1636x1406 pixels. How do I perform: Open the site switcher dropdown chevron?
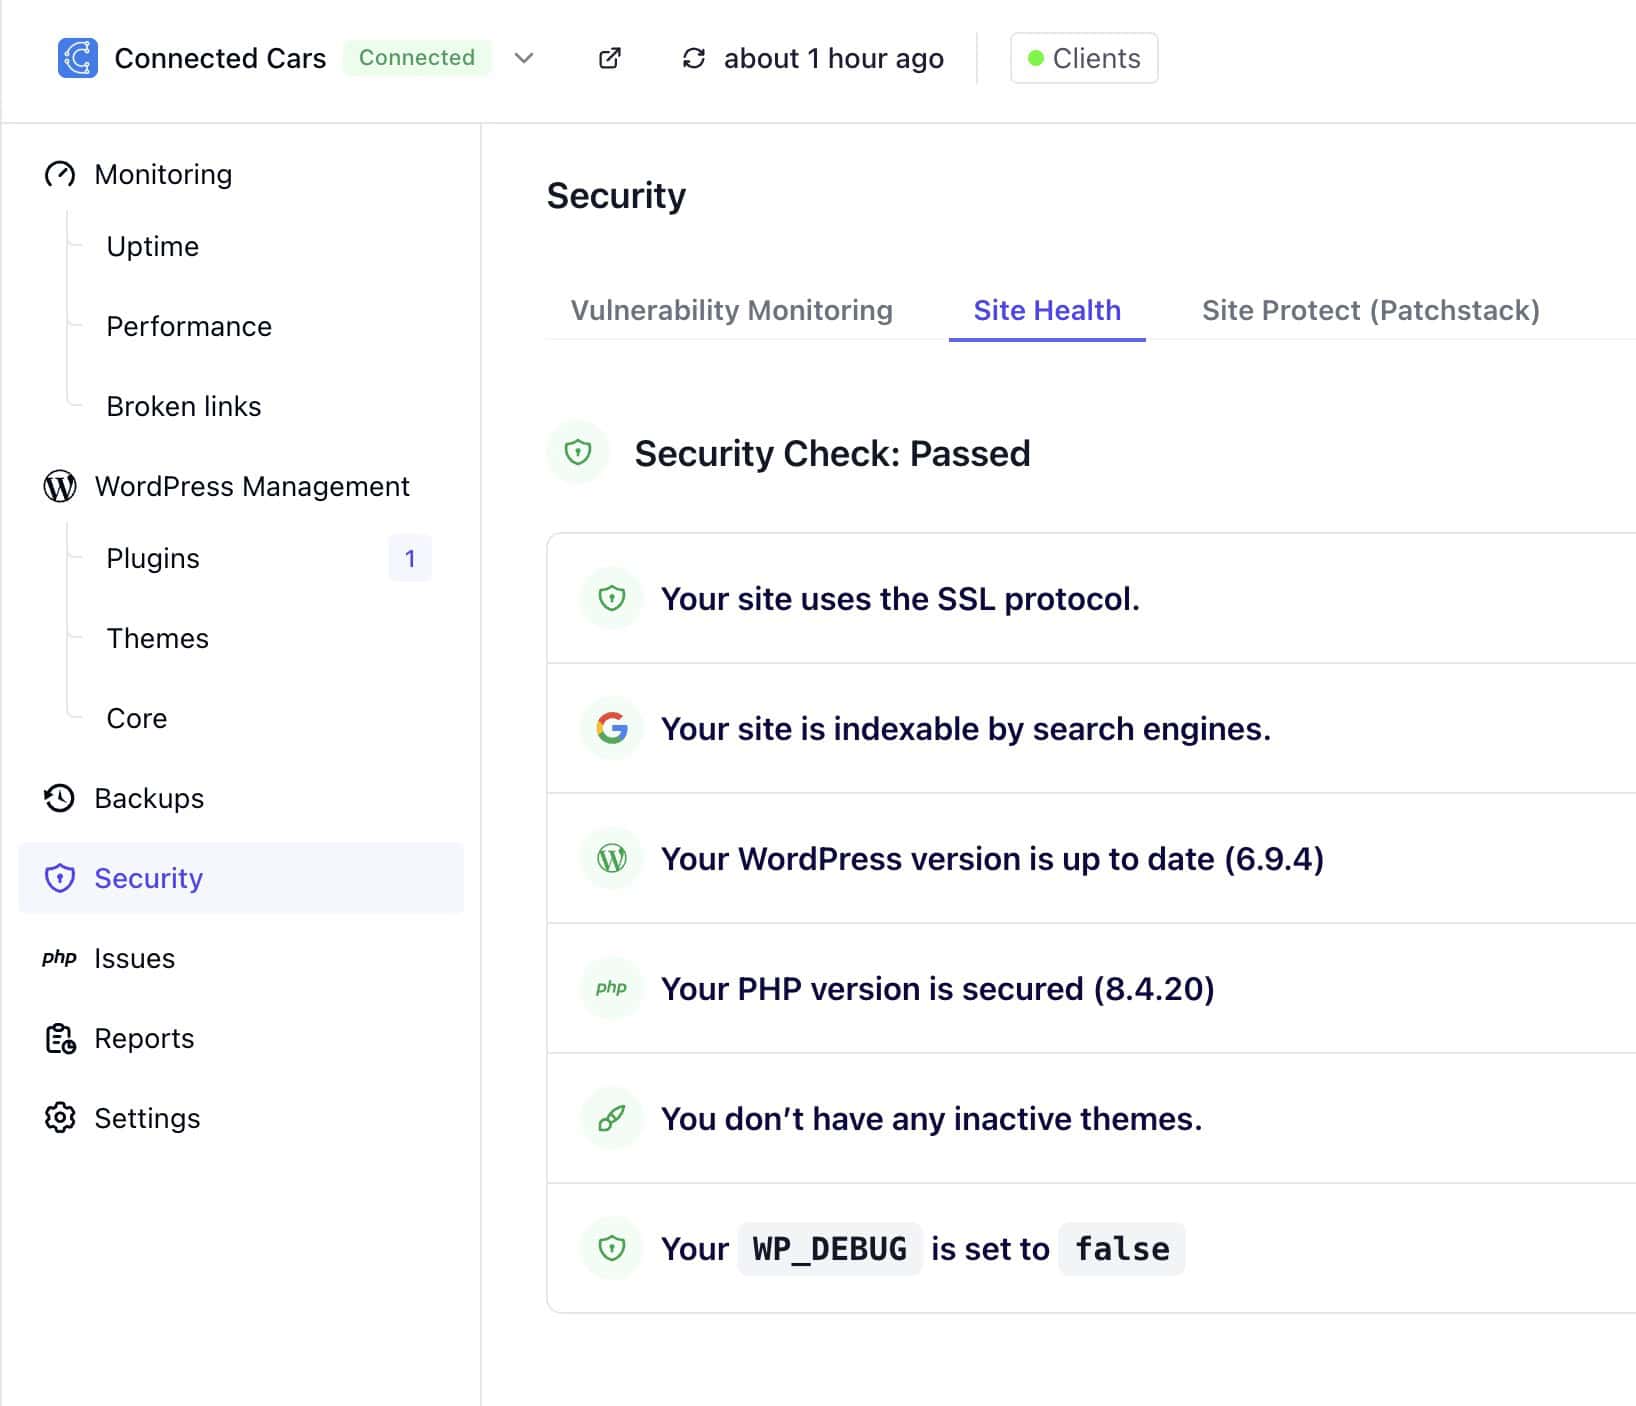click(x=524, y=58)
